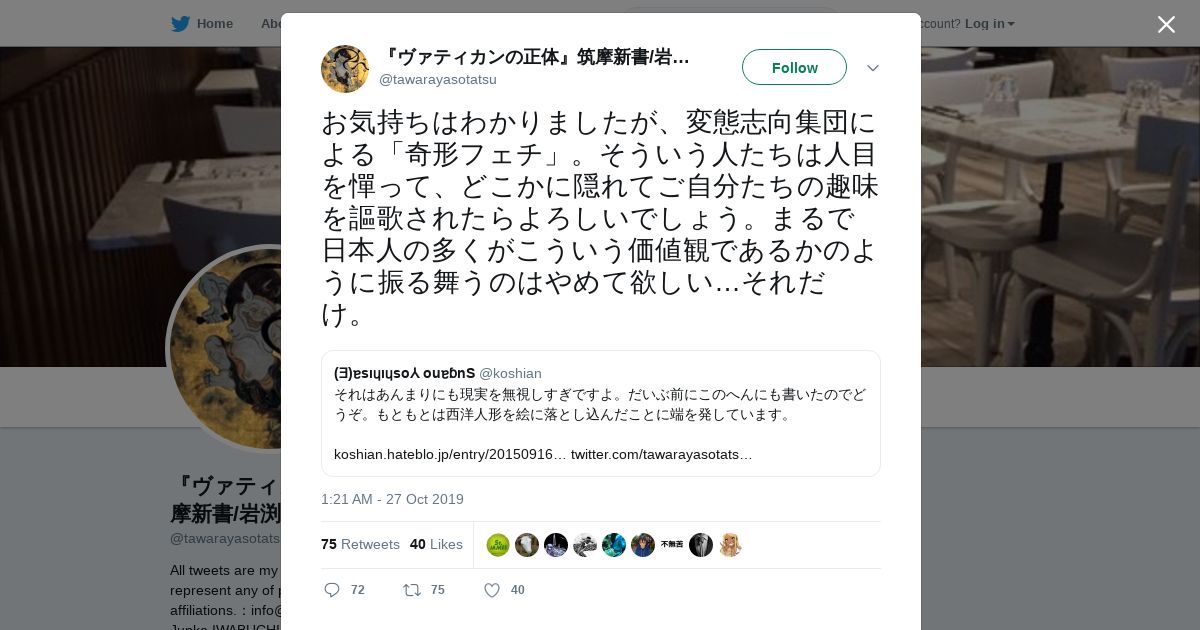Click the twitter.com/tawarayasotats… link

662,454
